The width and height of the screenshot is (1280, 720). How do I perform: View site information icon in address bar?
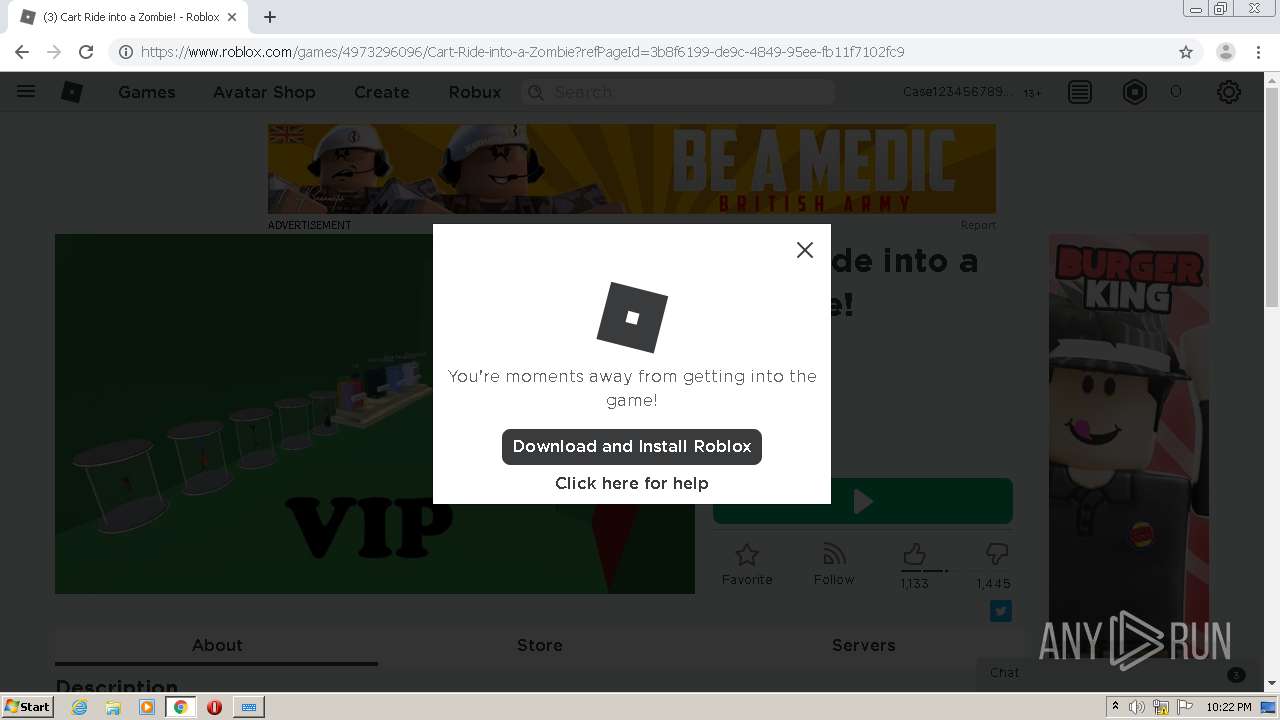tap(126, 52)
